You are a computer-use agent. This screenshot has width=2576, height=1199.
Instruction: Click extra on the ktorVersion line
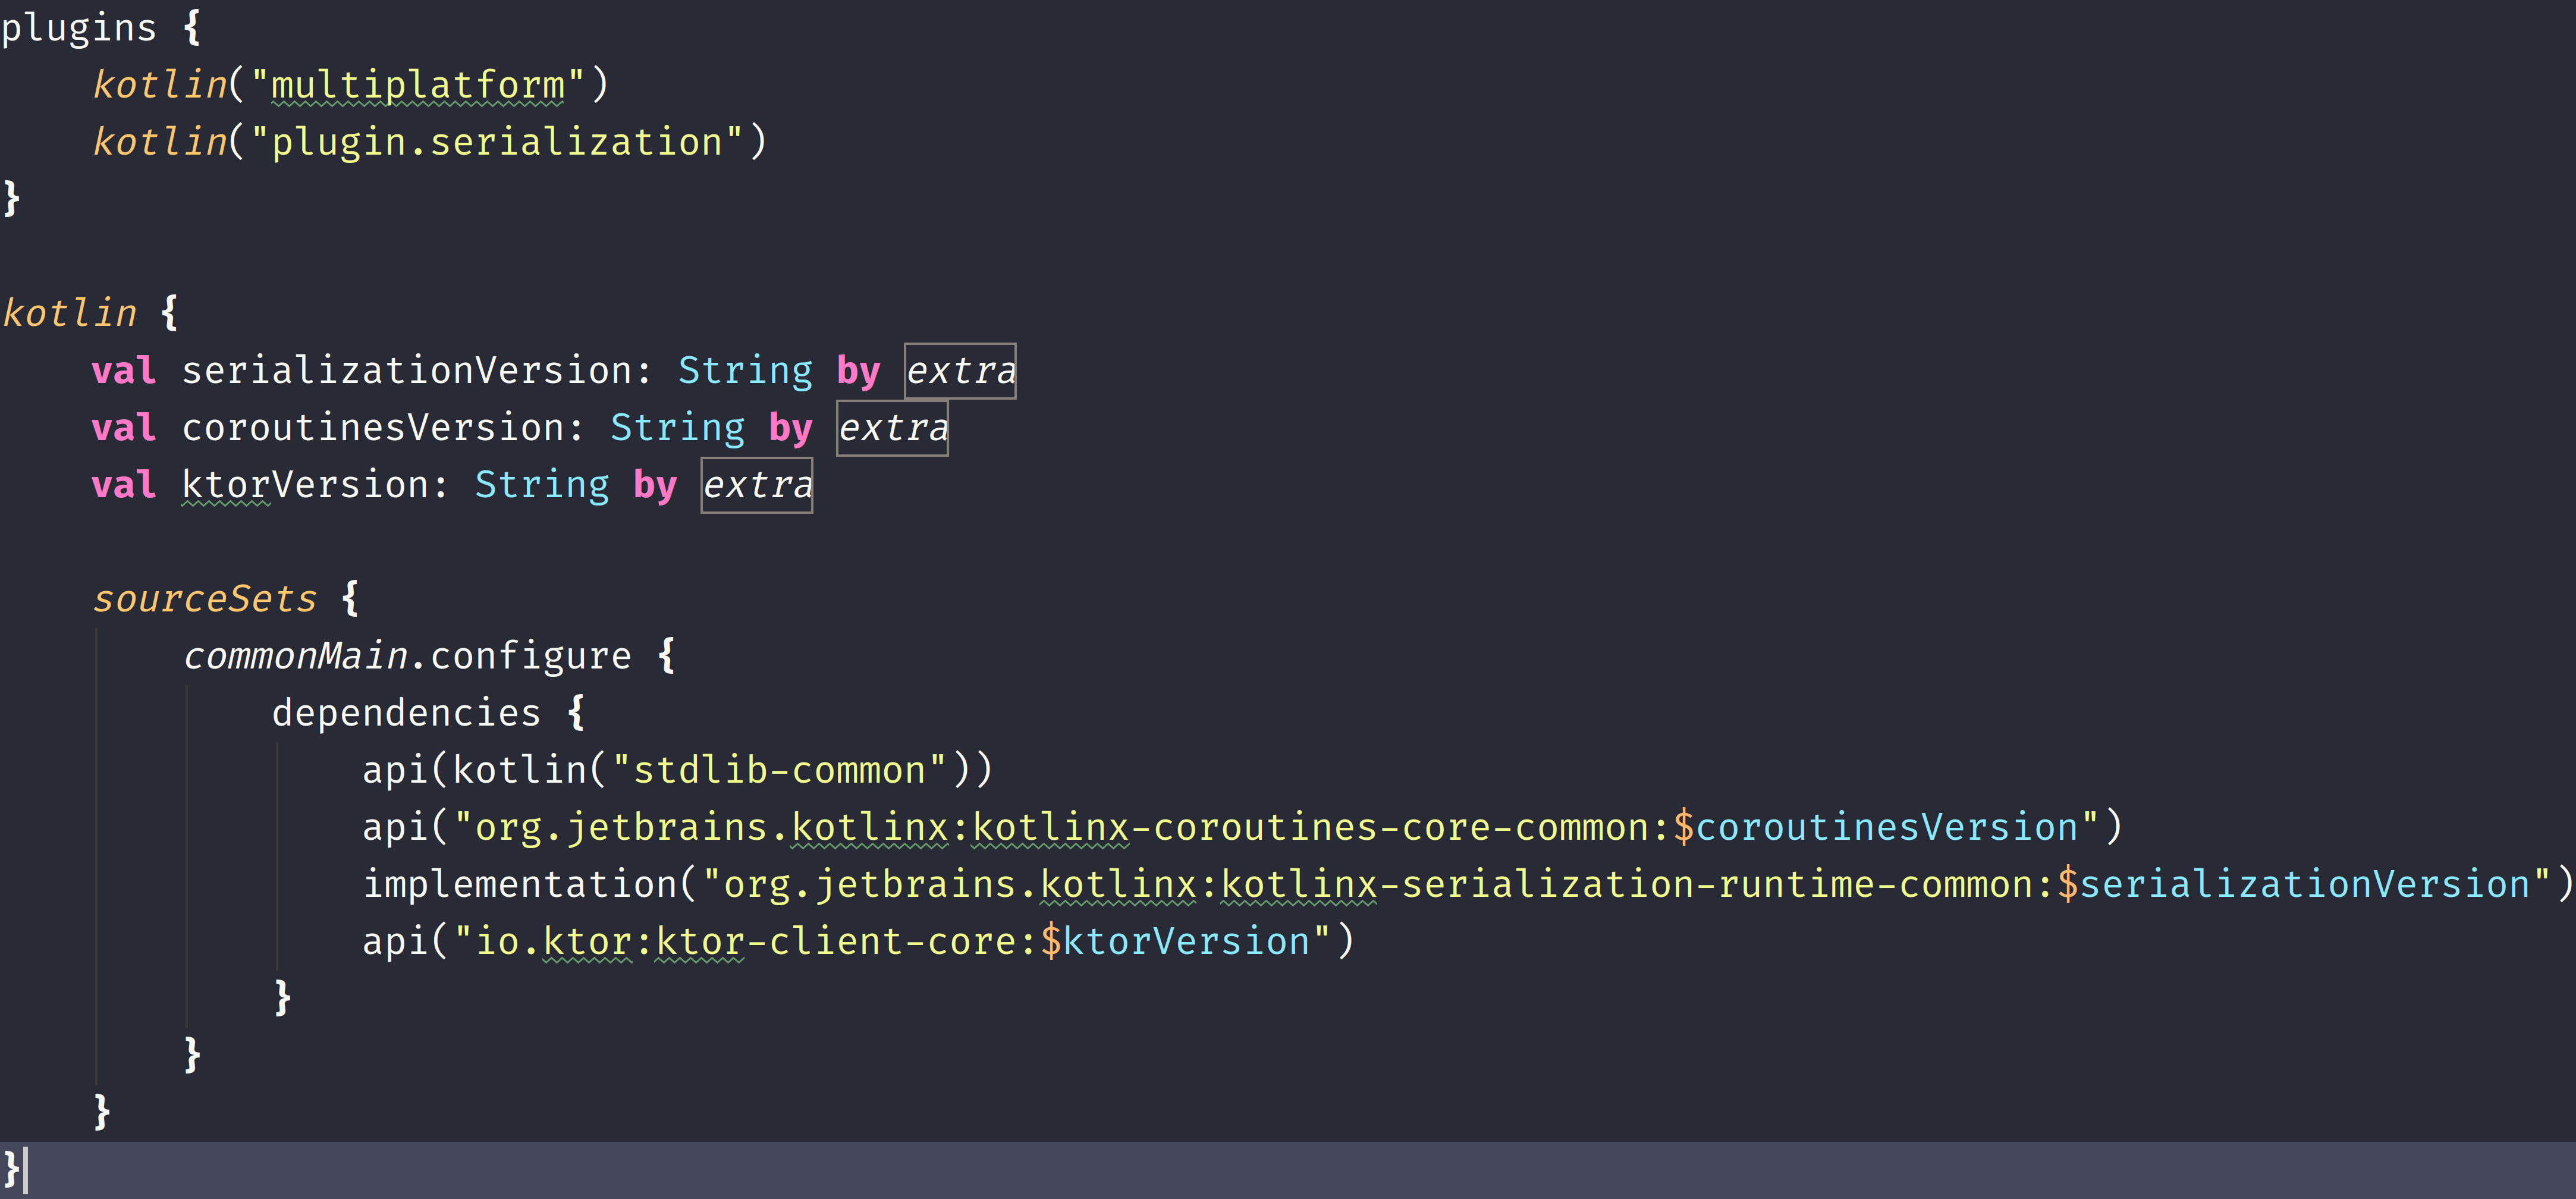757,485
